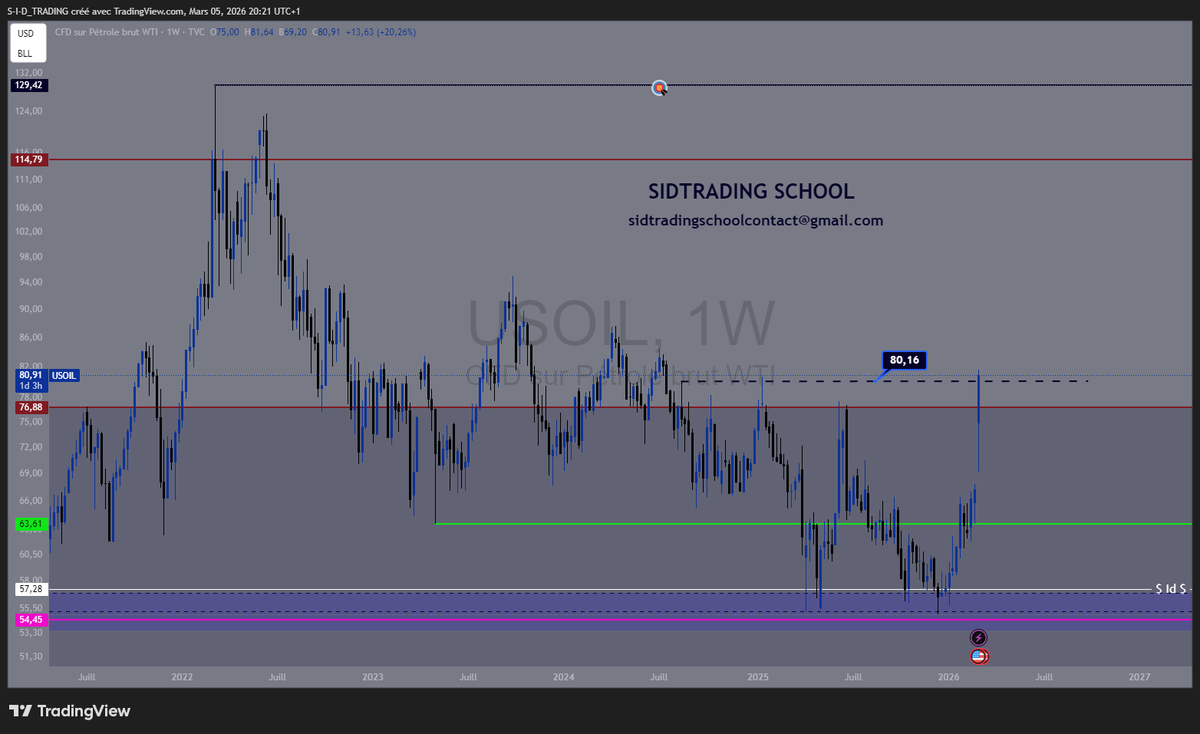Click the 90,00 price axis label
The width and height of the screenshot is (1200, 734).
point(31,309)
